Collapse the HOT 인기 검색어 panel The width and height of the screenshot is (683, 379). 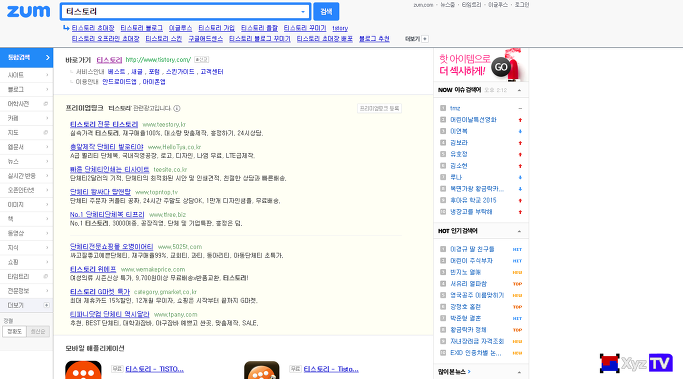[519, 231]
